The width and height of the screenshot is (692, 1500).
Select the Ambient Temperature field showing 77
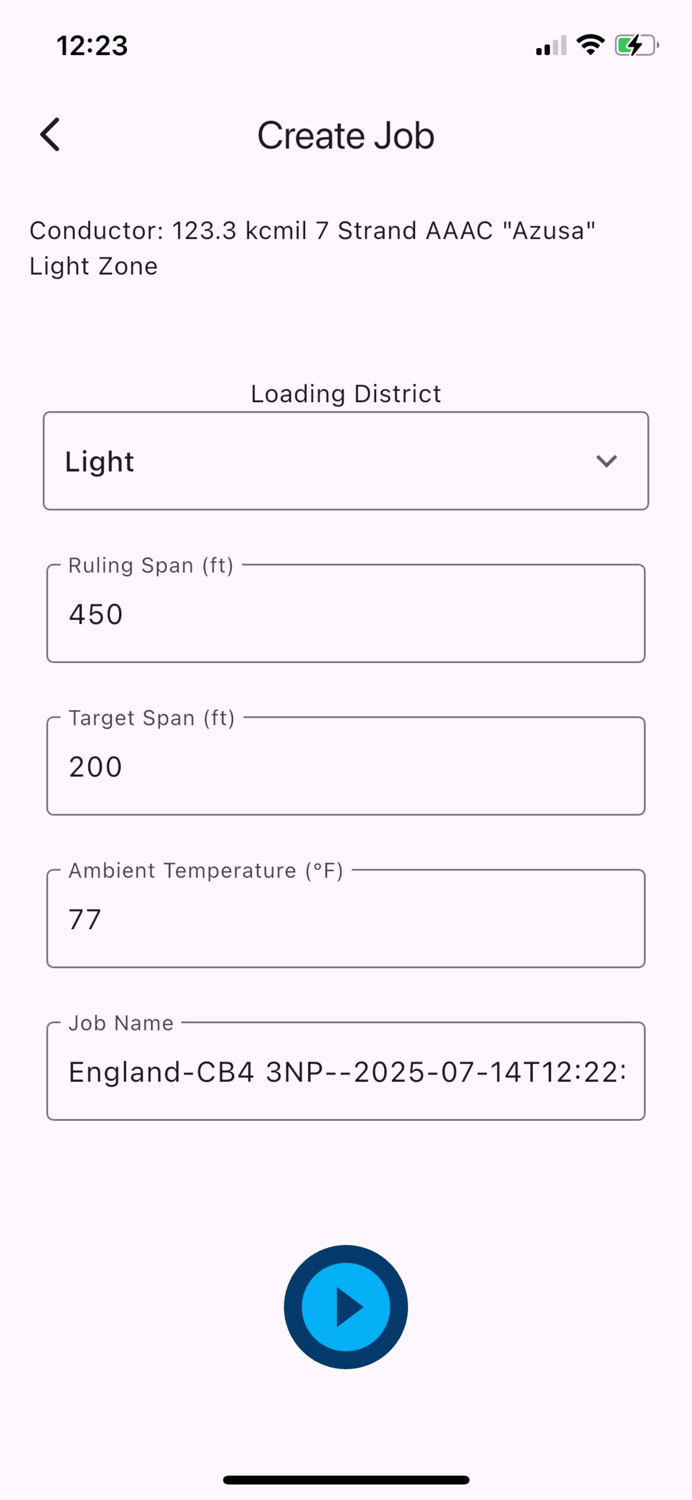pyautogui.click(x=345, y=918)
